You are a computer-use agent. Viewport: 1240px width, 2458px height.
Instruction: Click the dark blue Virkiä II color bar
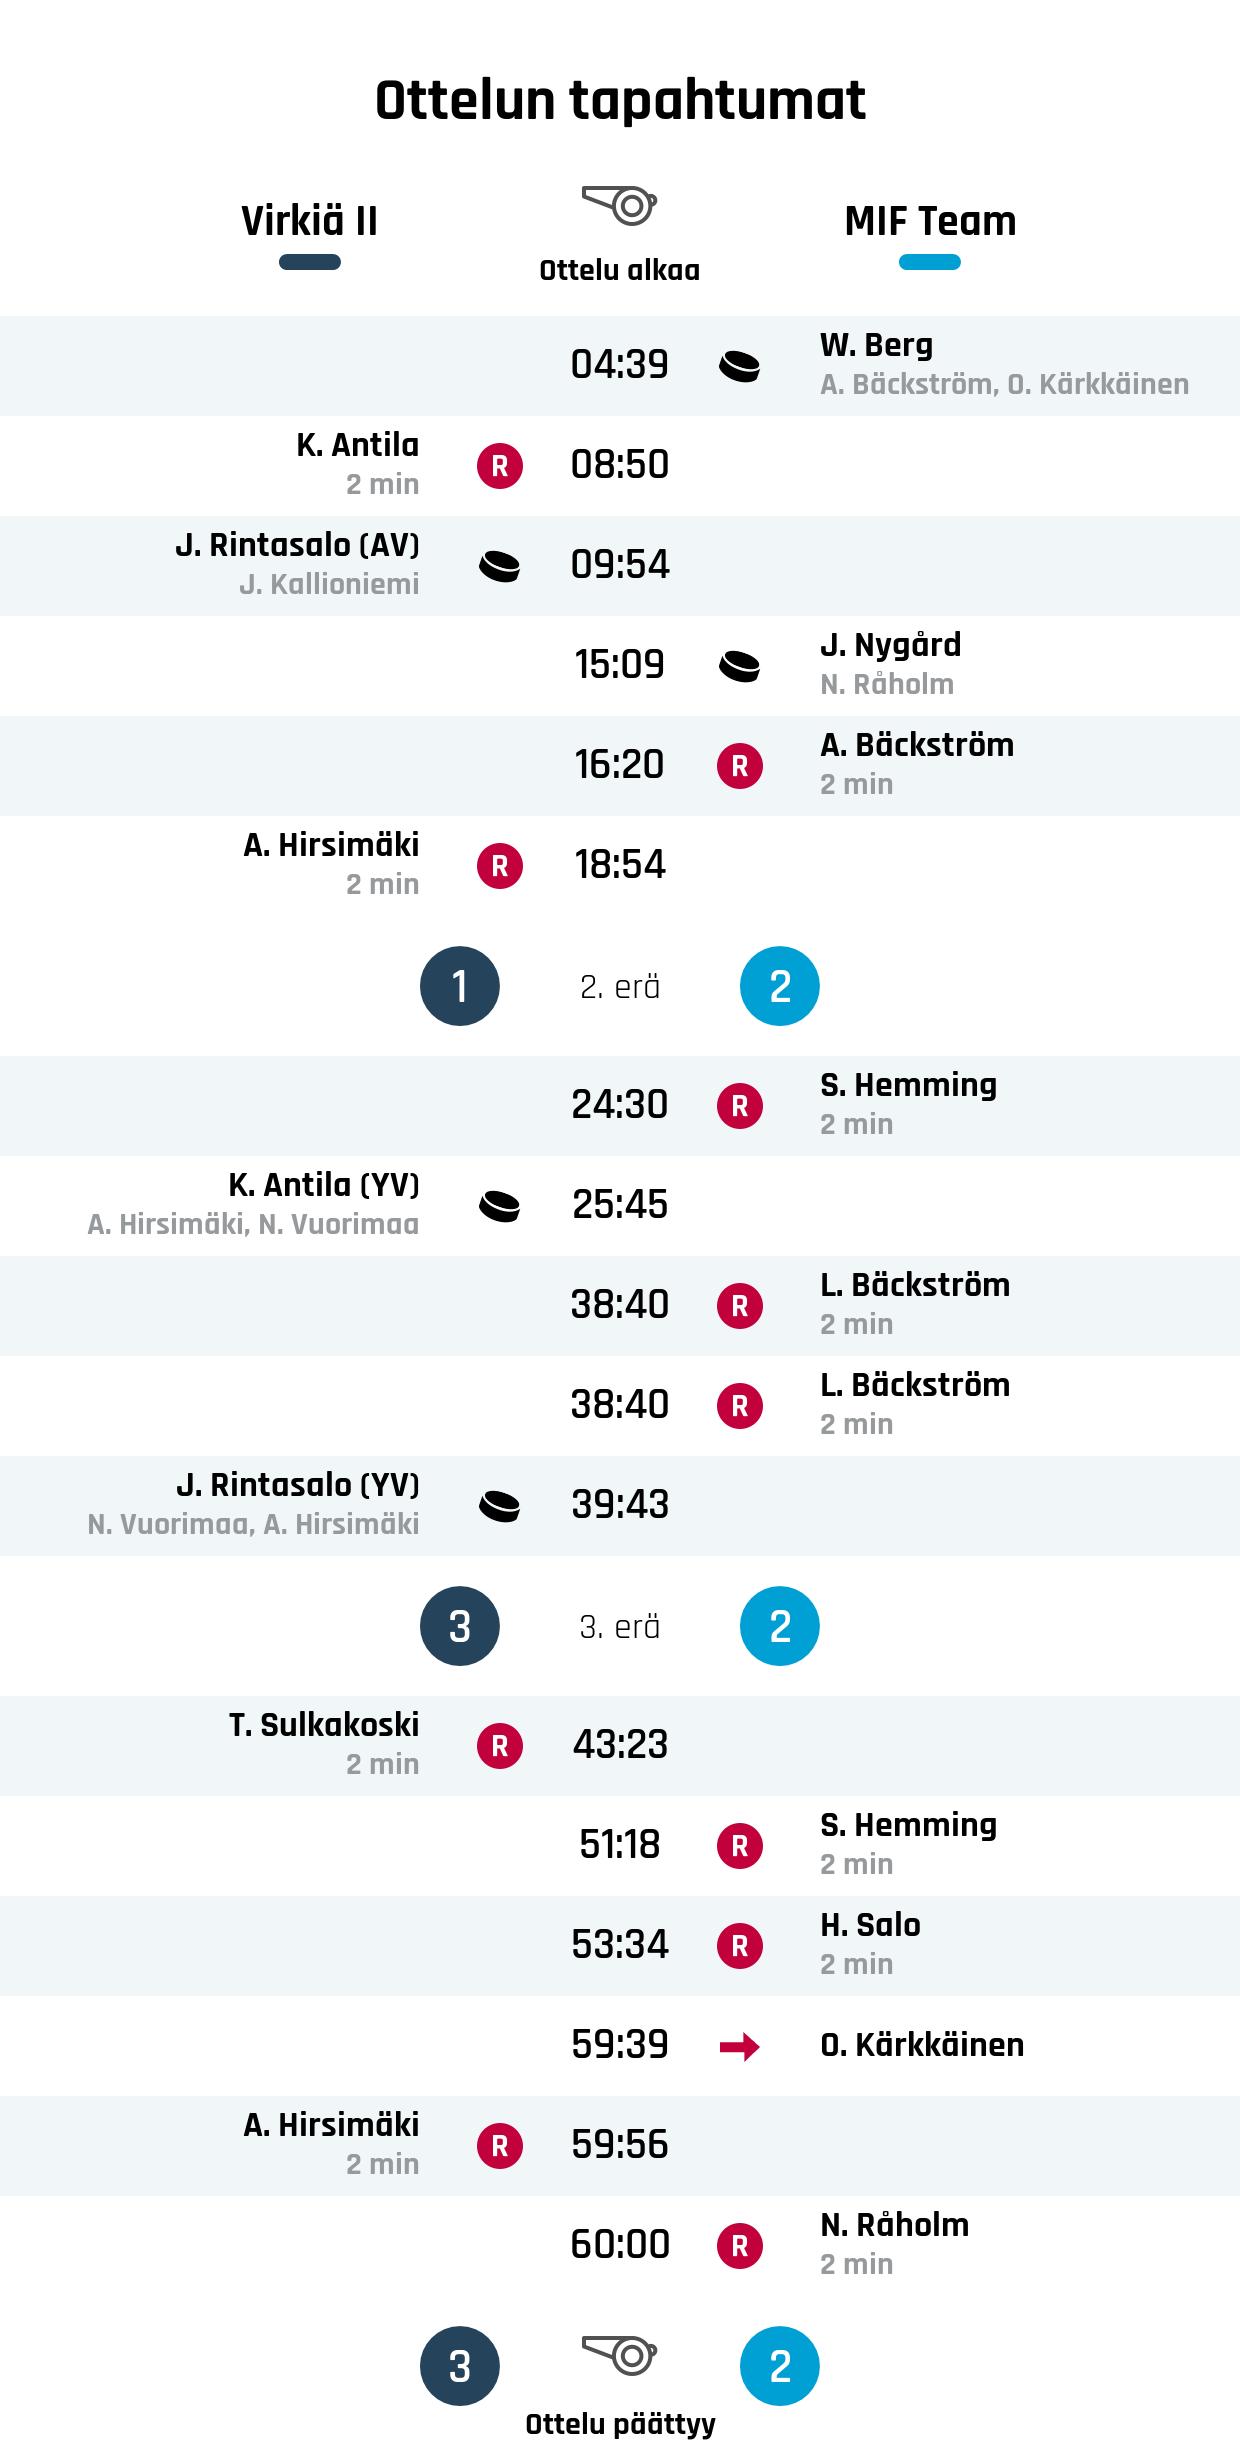coord(310,263)
